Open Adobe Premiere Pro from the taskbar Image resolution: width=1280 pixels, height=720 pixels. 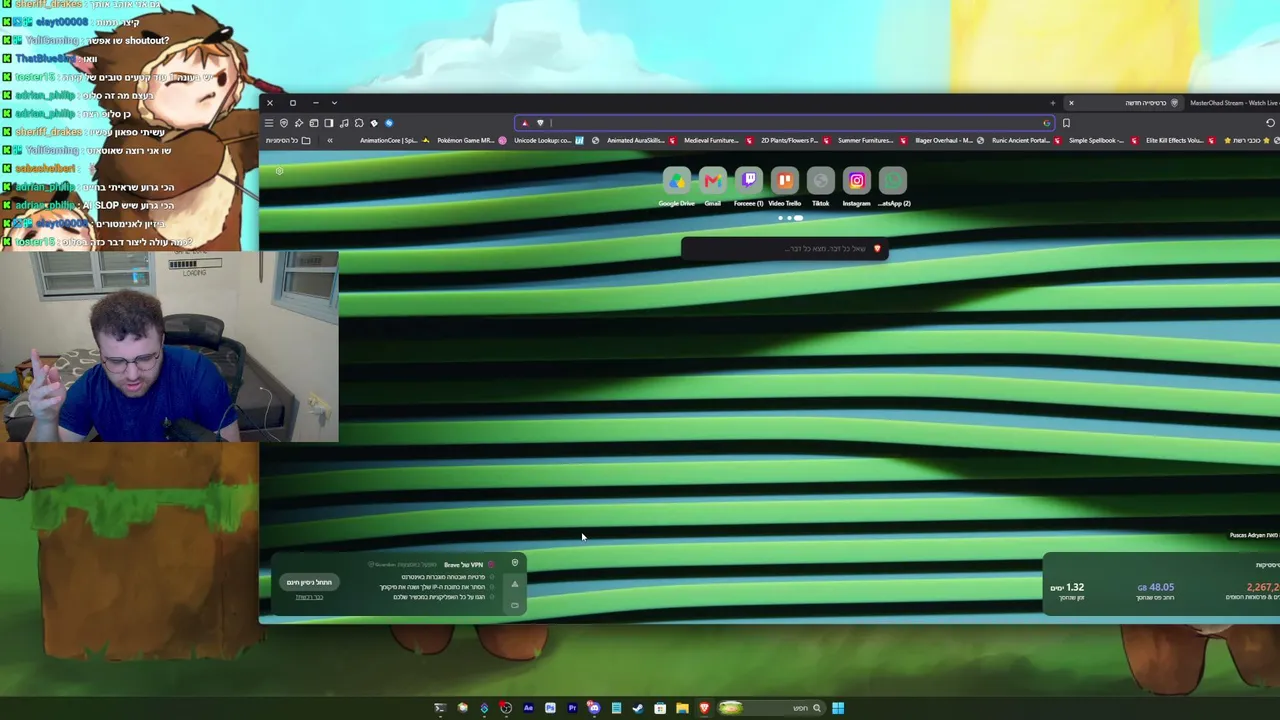click(x=572, y=708)
